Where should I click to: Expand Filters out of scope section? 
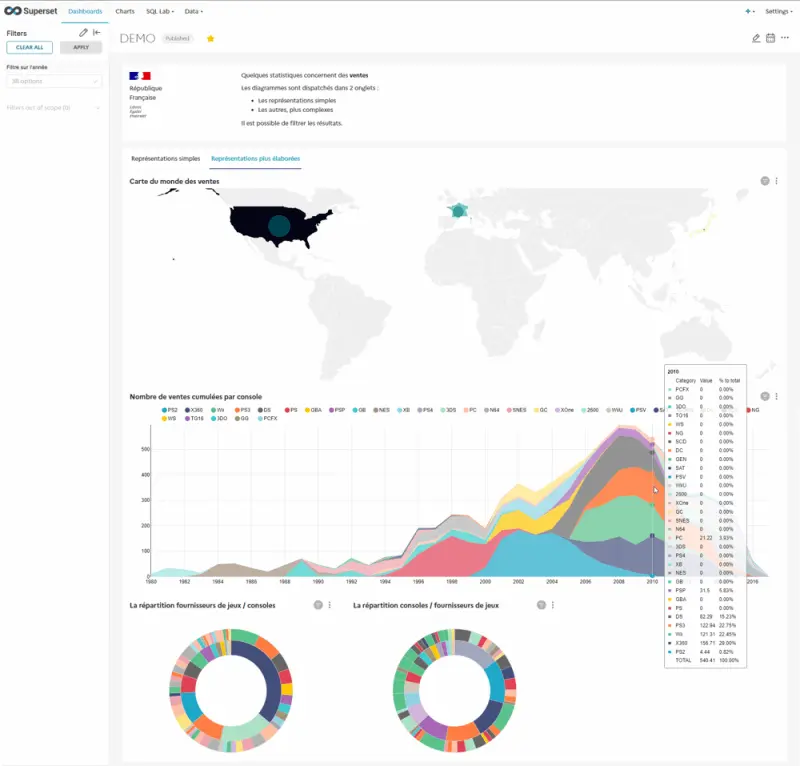tap(54, 108)
